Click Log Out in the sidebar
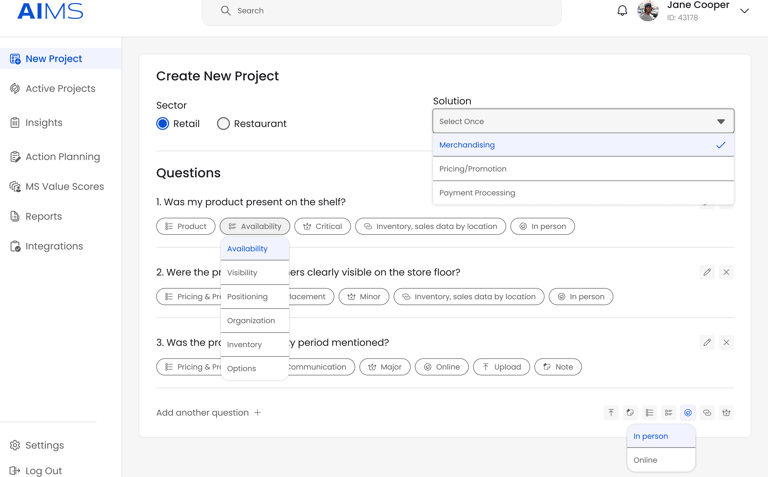Screen dimensions: 768x477 pyautogui.click(x=43, y=470)
